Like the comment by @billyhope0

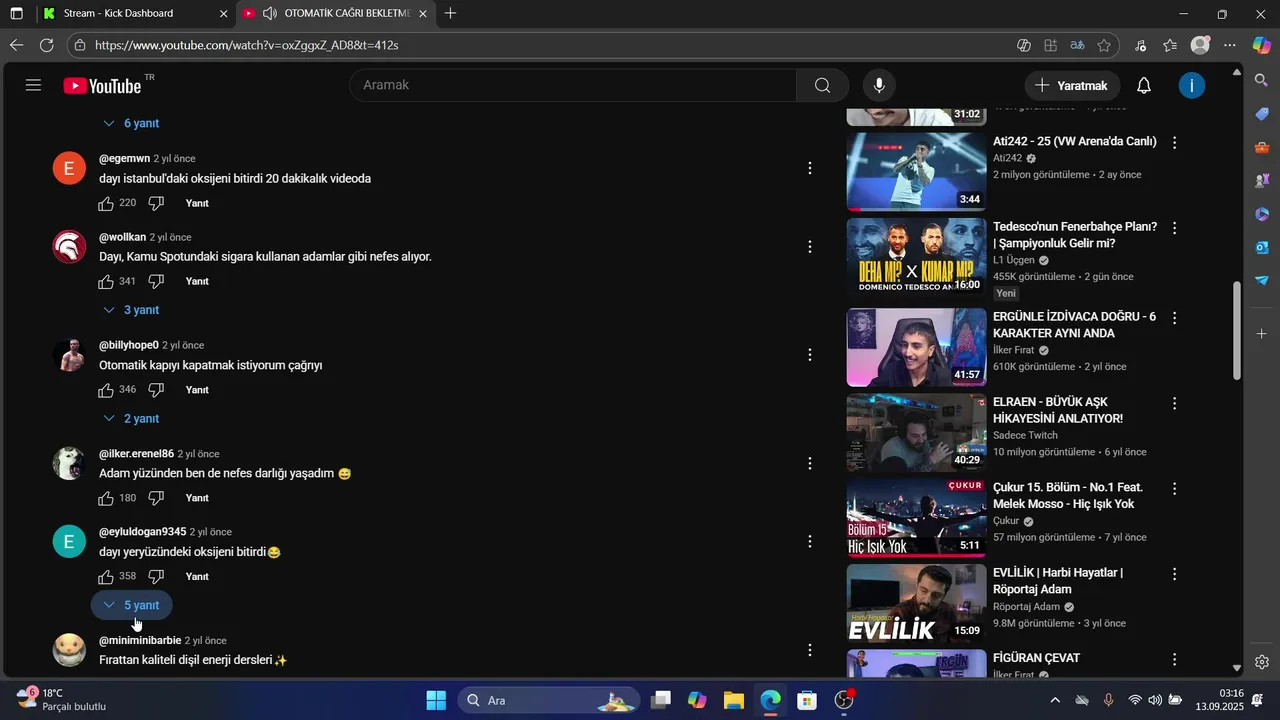(106, 390)
